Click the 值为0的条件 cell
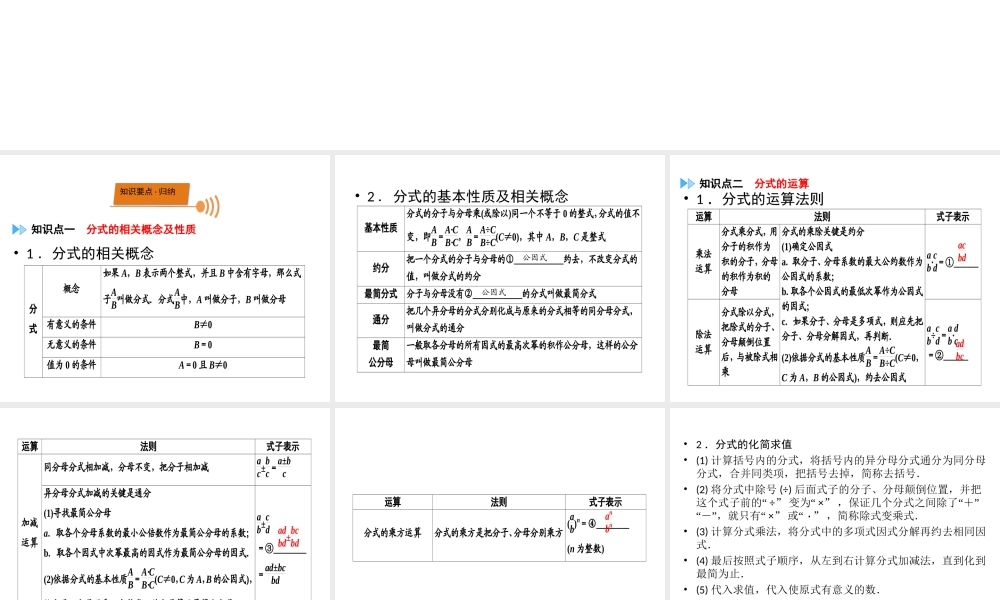This screenshot has width=1000, height=600. click(71, 365)
